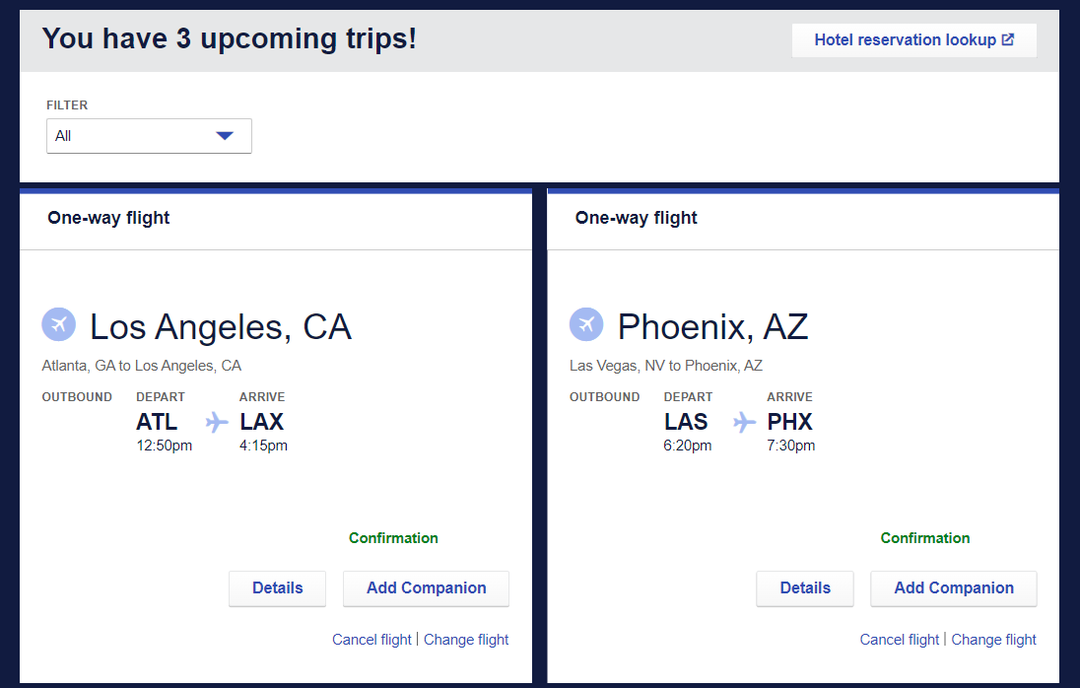Click the airplane icon beside Phoenix, AZ
The width and height of the screenshot is (1080, 688).
586,324
